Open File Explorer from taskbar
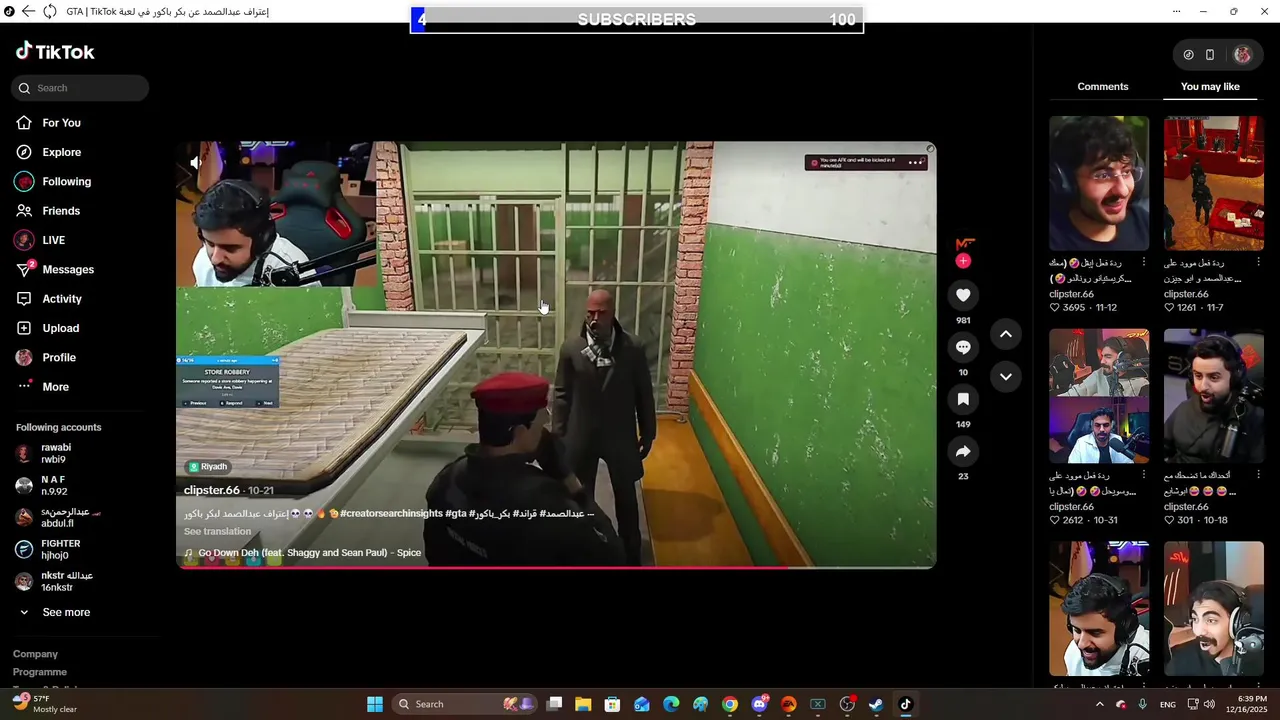 (583, 704)
